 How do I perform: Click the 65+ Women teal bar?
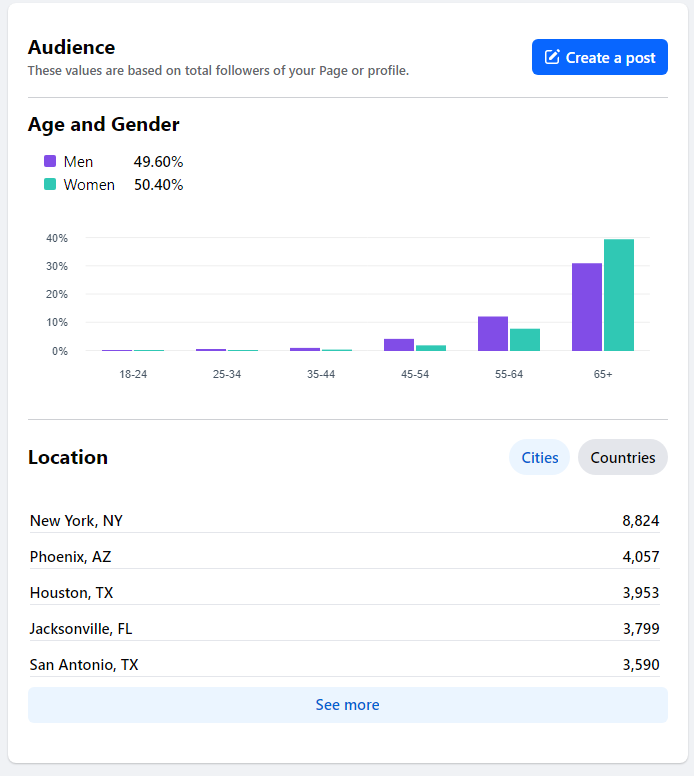pyautogui.click(x=619, y=296)
